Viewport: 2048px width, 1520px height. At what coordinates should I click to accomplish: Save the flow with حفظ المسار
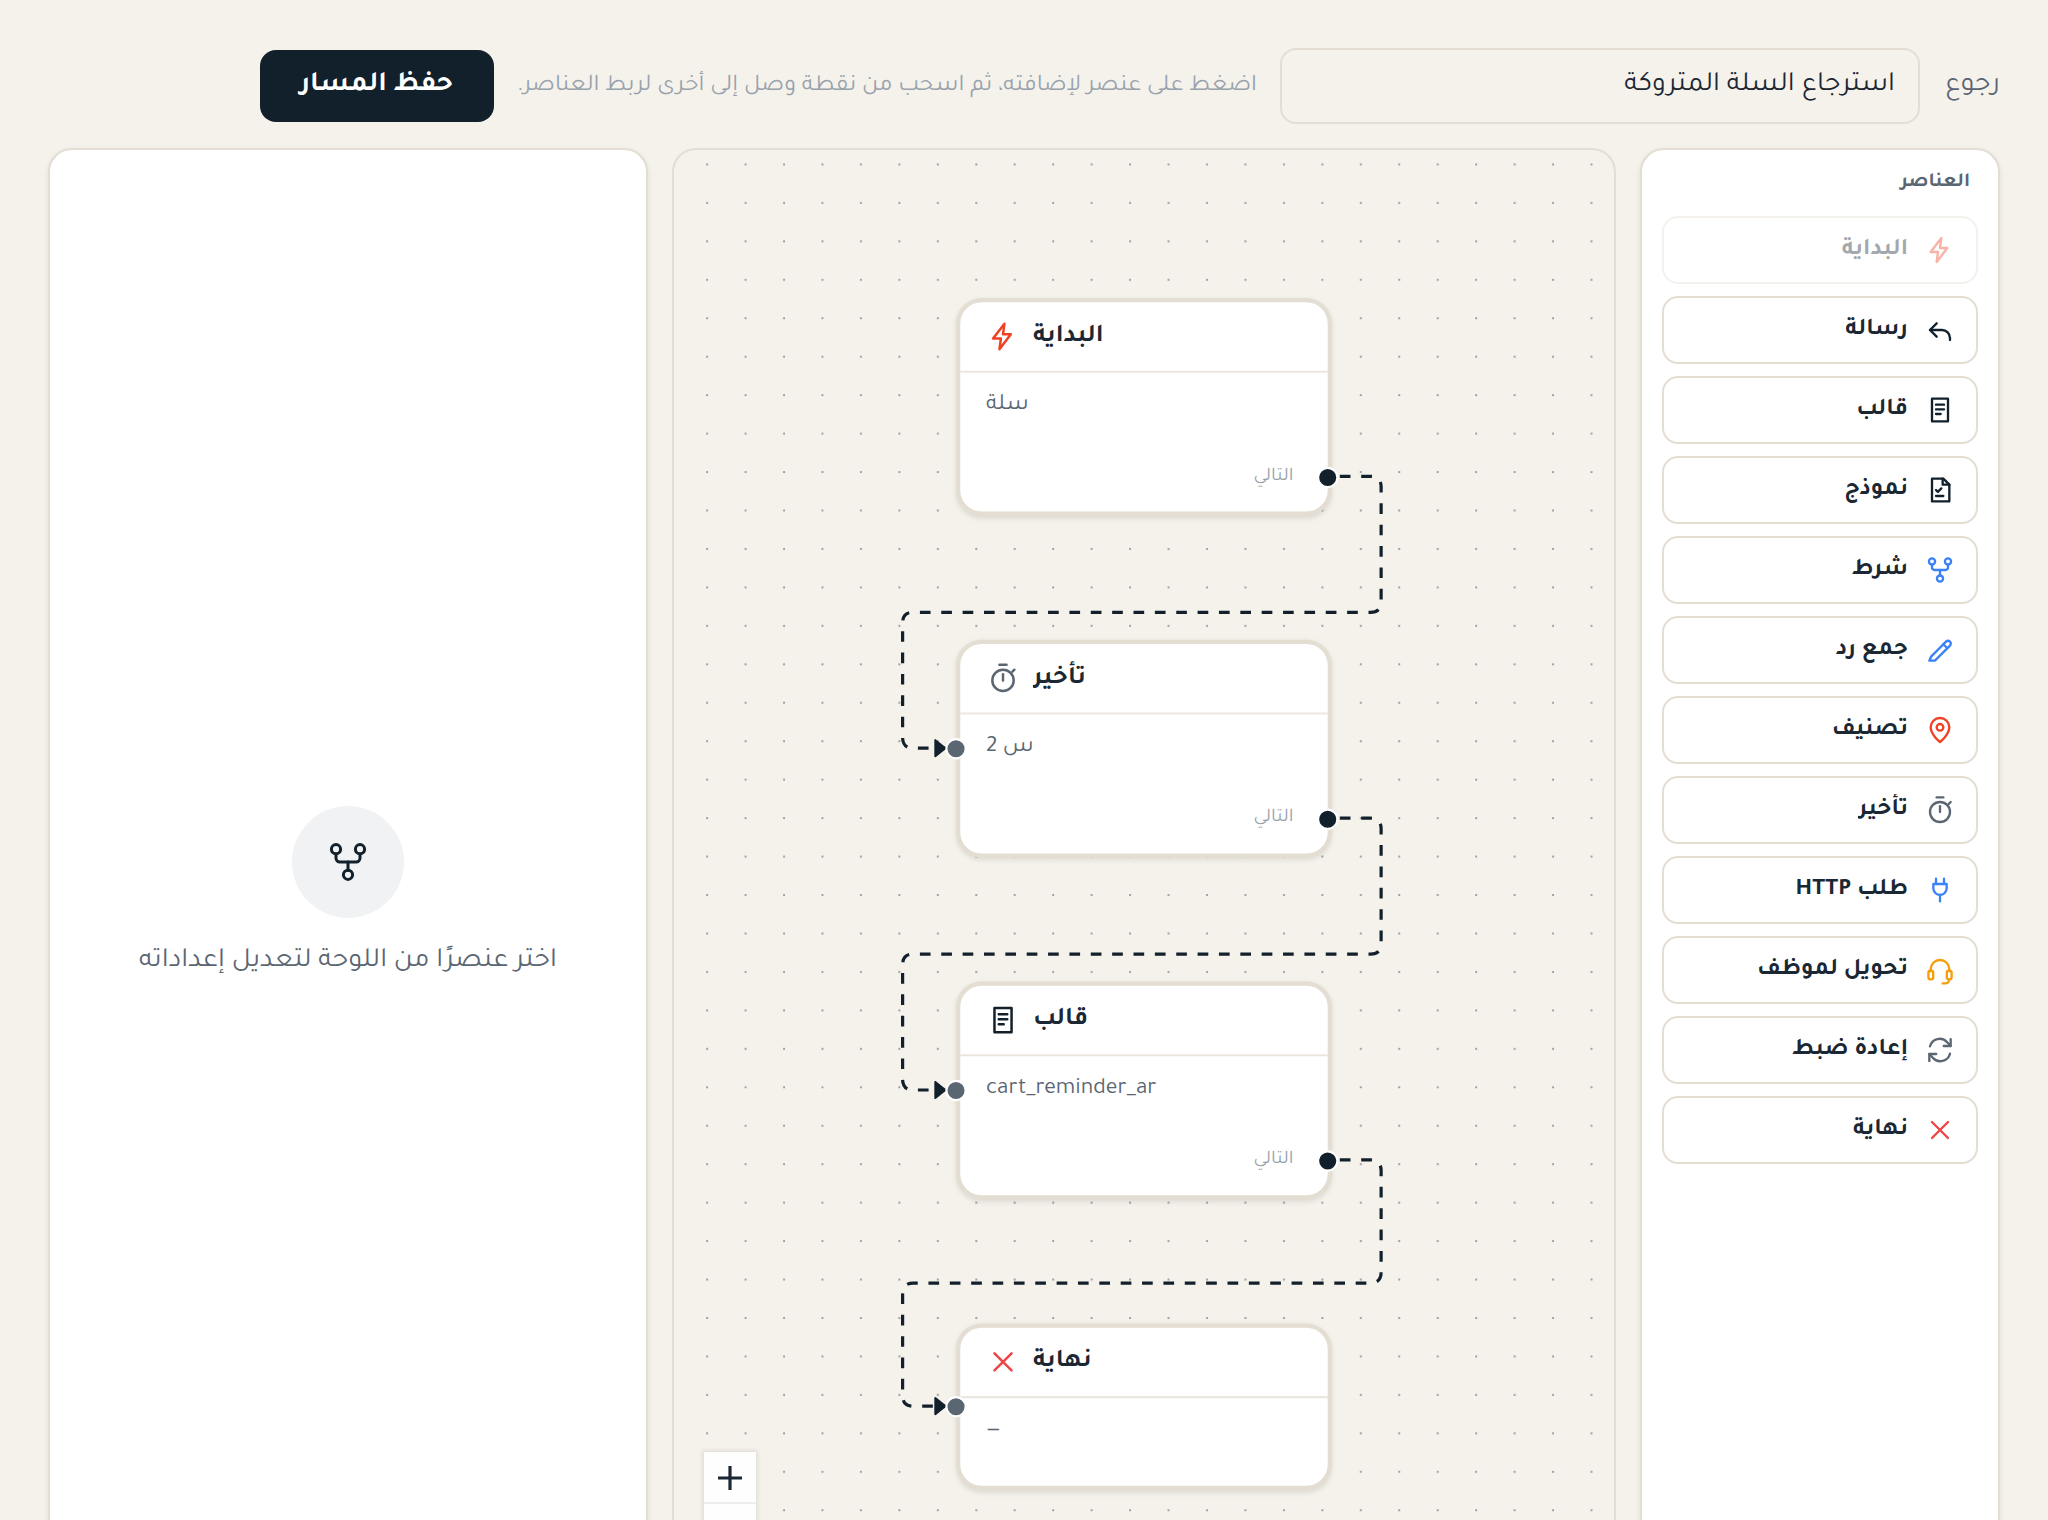pyautogui.click(x=377, y=86)
